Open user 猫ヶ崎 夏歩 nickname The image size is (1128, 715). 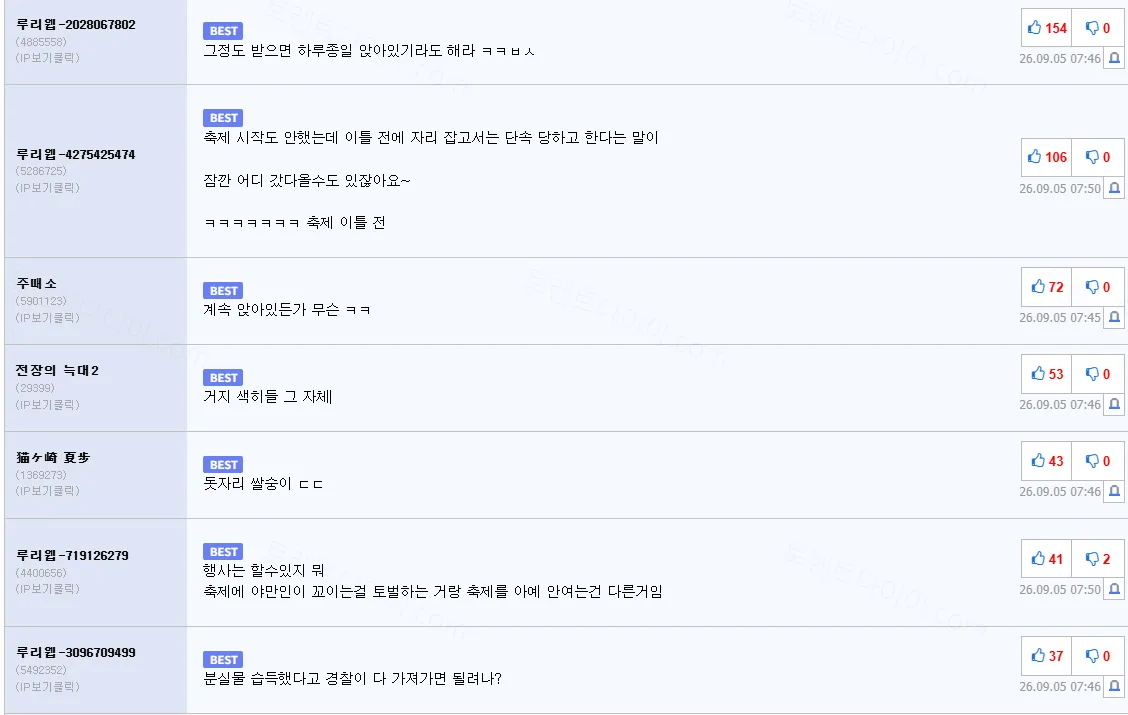(53, 457)
